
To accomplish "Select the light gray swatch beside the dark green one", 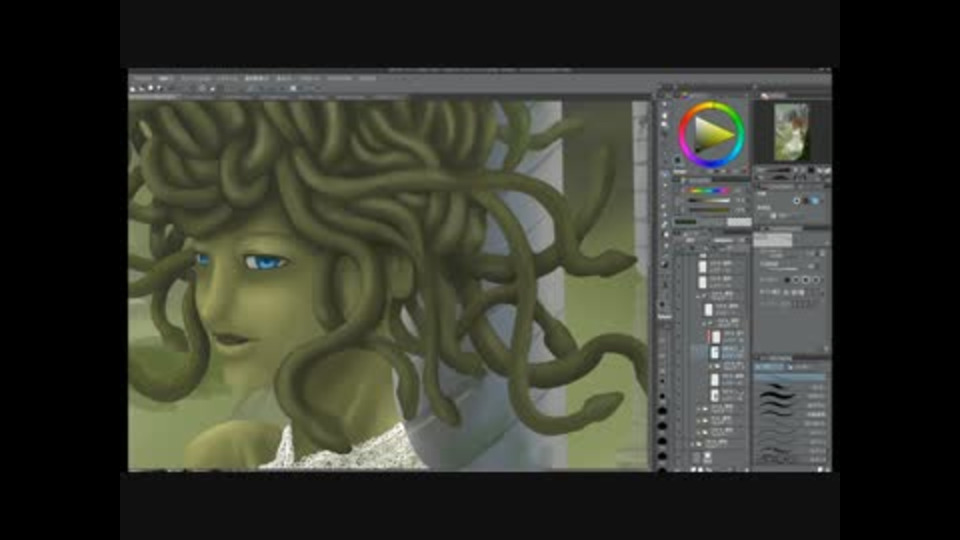I will [738, 222].
